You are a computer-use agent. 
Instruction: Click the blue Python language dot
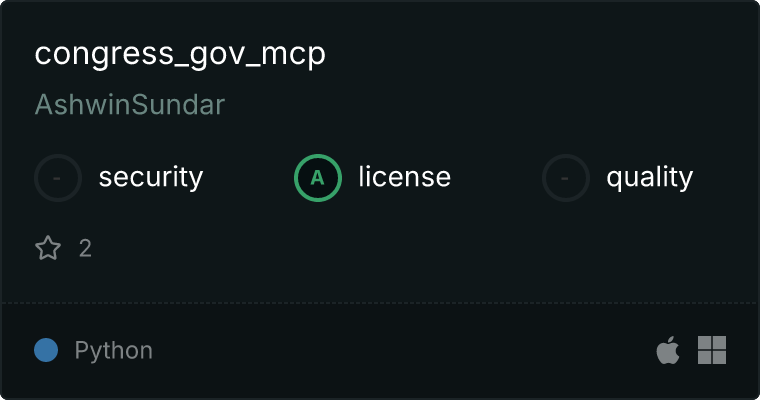[x=46, y=350]
